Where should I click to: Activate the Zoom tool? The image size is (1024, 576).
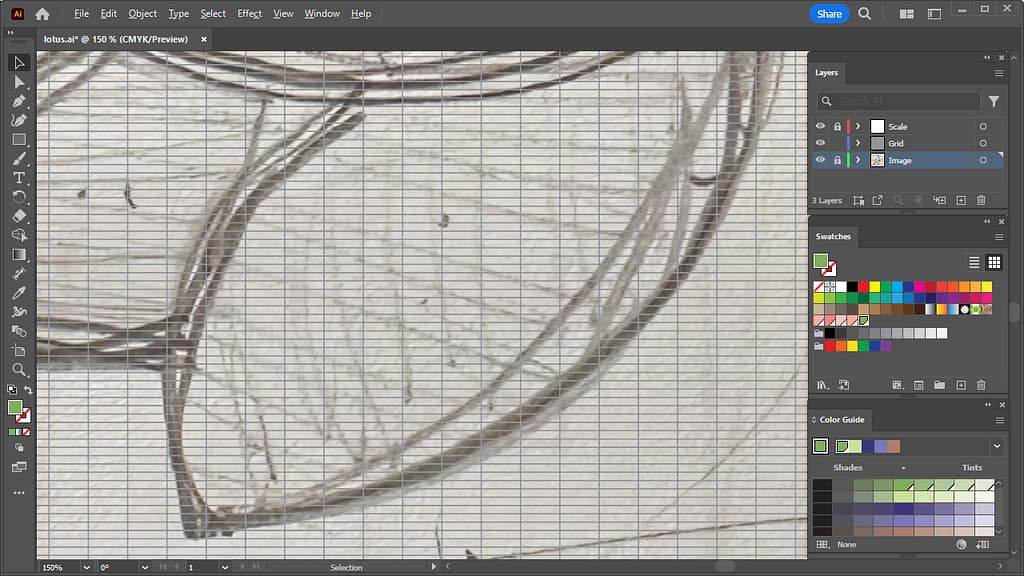(x=19, y=370)
